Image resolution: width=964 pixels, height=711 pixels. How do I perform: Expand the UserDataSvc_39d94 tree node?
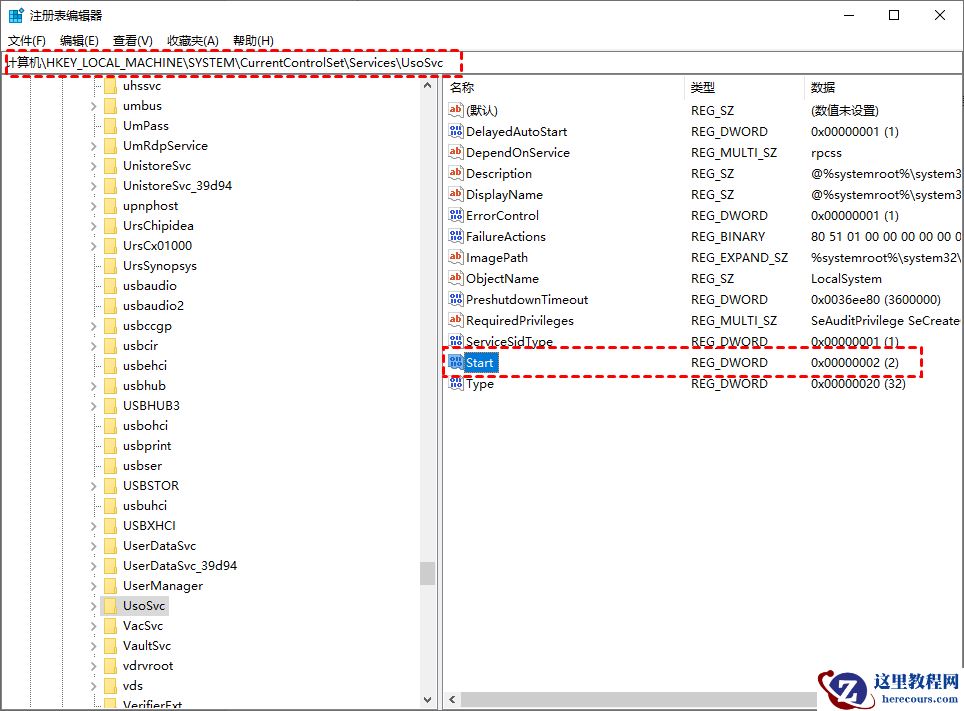click(x=92, y=565)
